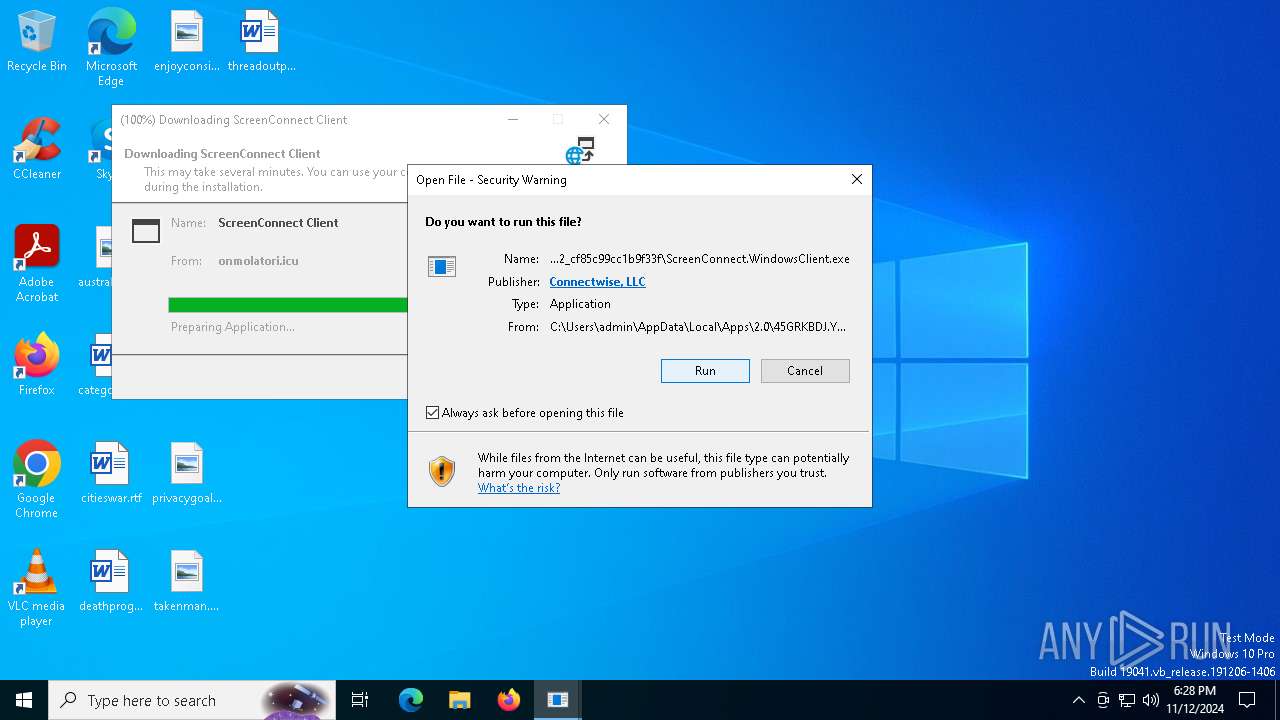Click the From path C:\Users\admin\AppData text
The width and height of the screenshot is (1280, 720).
point(698,327)
